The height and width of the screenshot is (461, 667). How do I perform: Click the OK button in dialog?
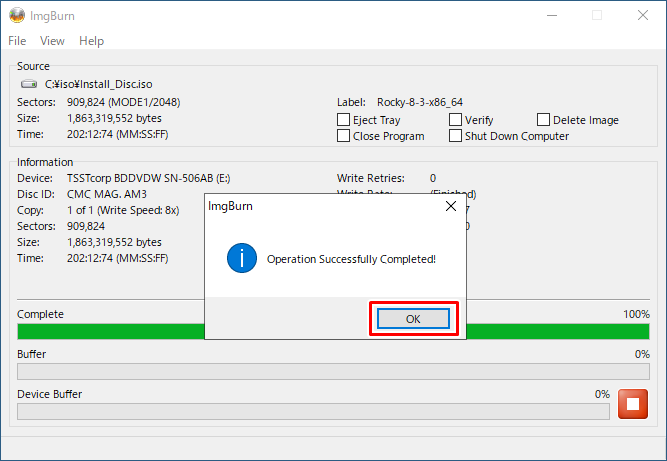413,319
